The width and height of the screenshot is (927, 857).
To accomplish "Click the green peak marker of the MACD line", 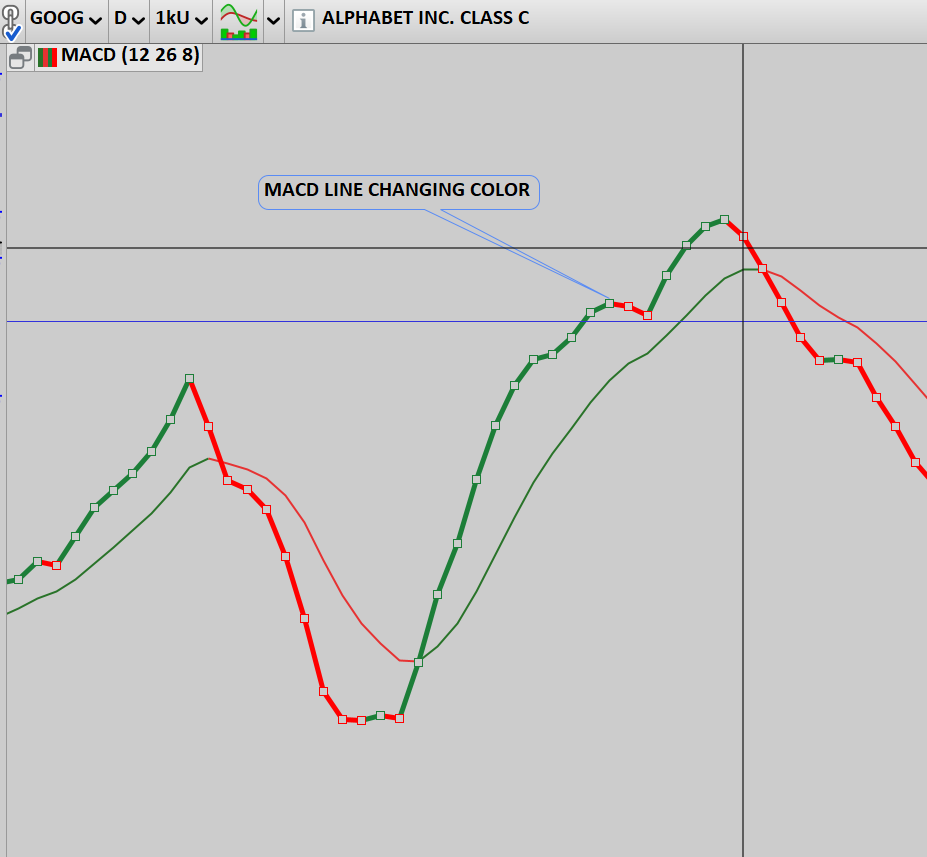I will (x=191, y=378).
